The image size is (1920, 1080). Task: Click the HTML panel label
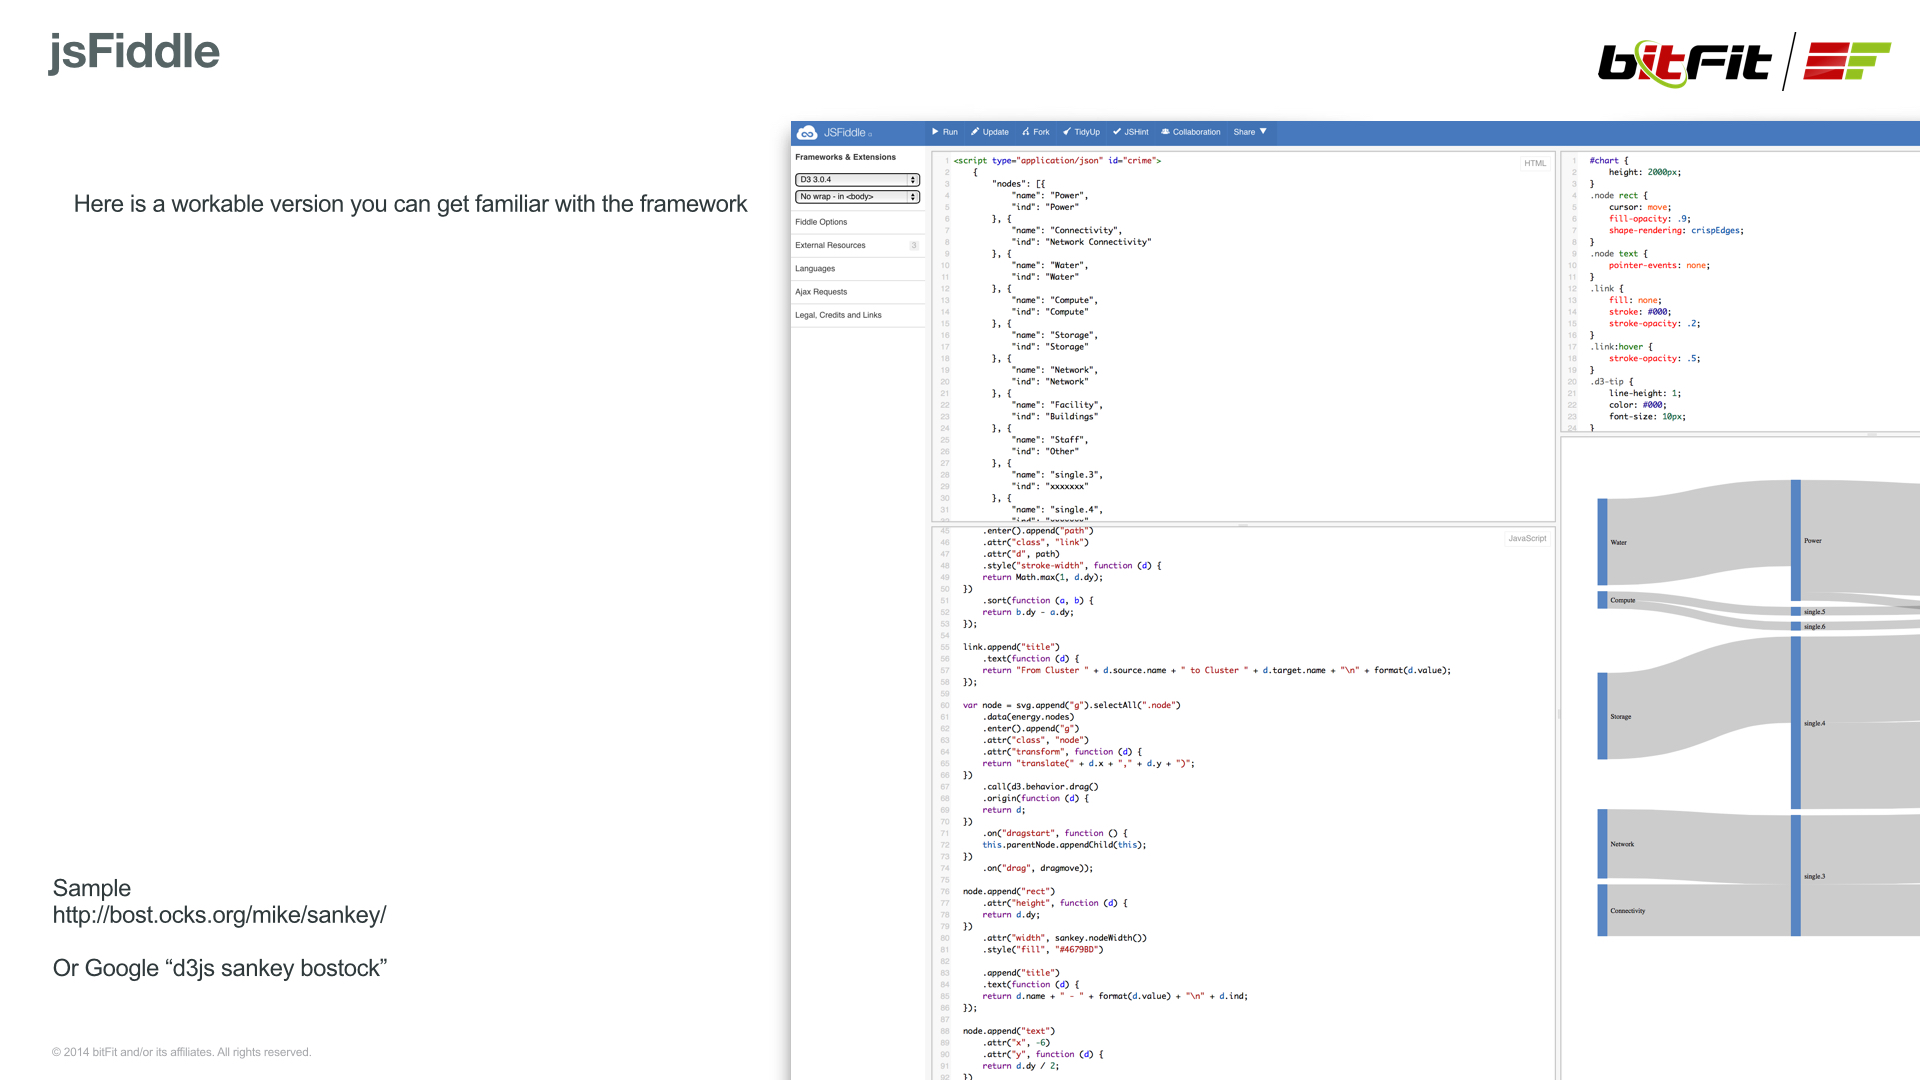pos(1535,163)
